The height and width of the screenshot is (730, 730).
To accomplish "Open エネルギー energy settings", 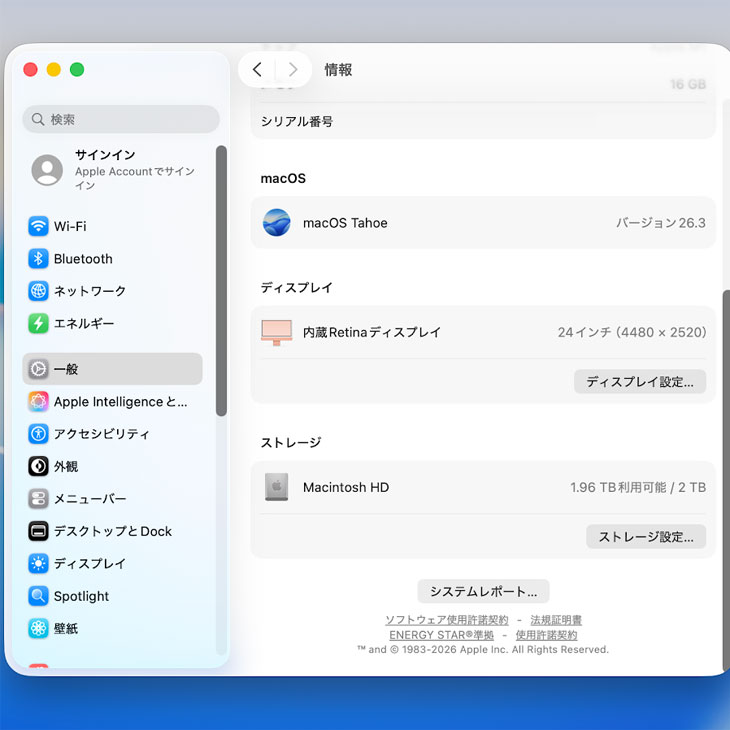I will pyautogui.click(x=83, y=324).
